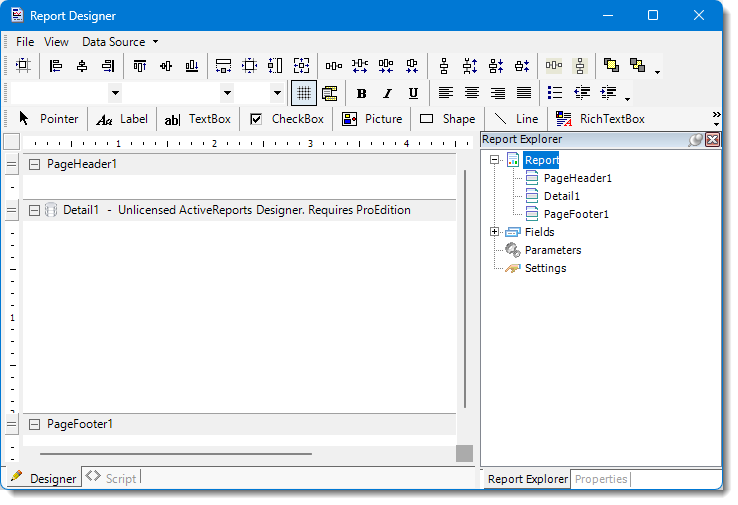Select Parameters in Report Explorer
Screen dimensions: 738x505
tap(553, 250)
